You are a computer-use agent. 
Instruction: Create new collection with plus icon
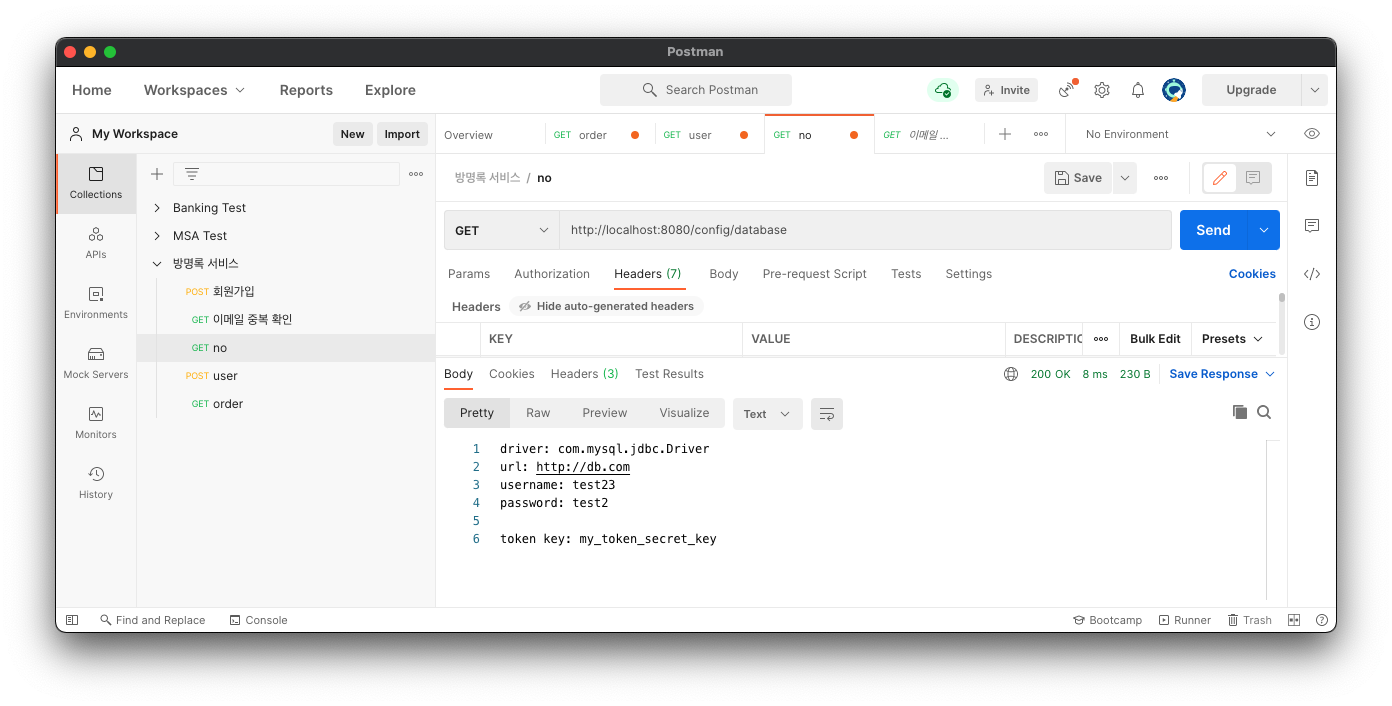click(157, 174)
